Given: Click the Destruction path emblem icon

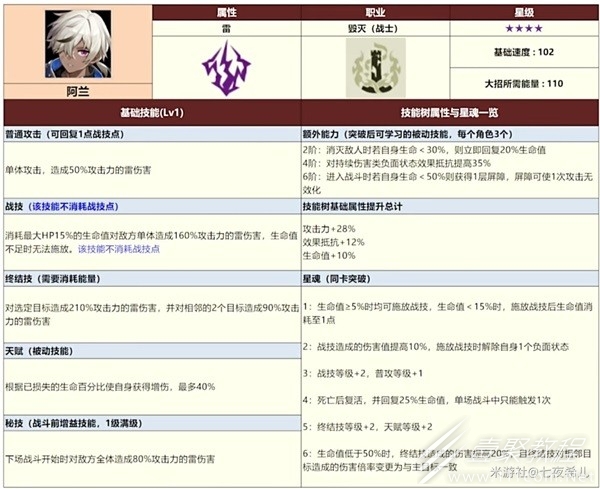Looking at the screenshot, I should tap(375, 68).
